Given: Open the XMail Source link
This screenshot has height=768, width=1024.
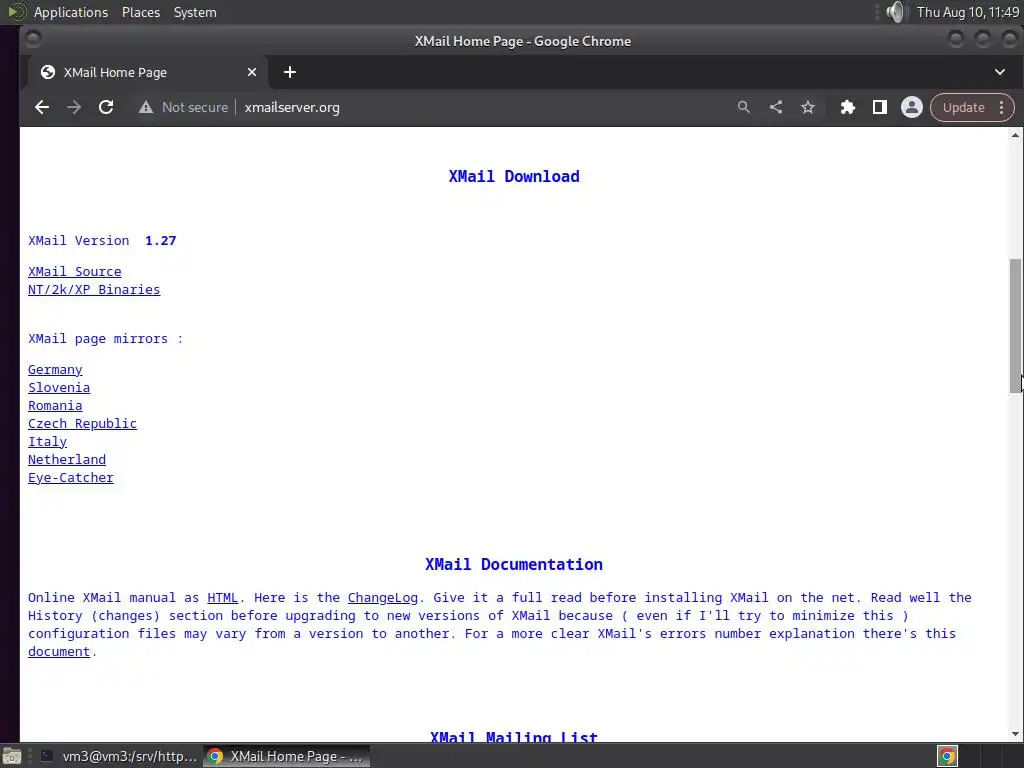Looking at the screenshot, I should tap(74, 272).
